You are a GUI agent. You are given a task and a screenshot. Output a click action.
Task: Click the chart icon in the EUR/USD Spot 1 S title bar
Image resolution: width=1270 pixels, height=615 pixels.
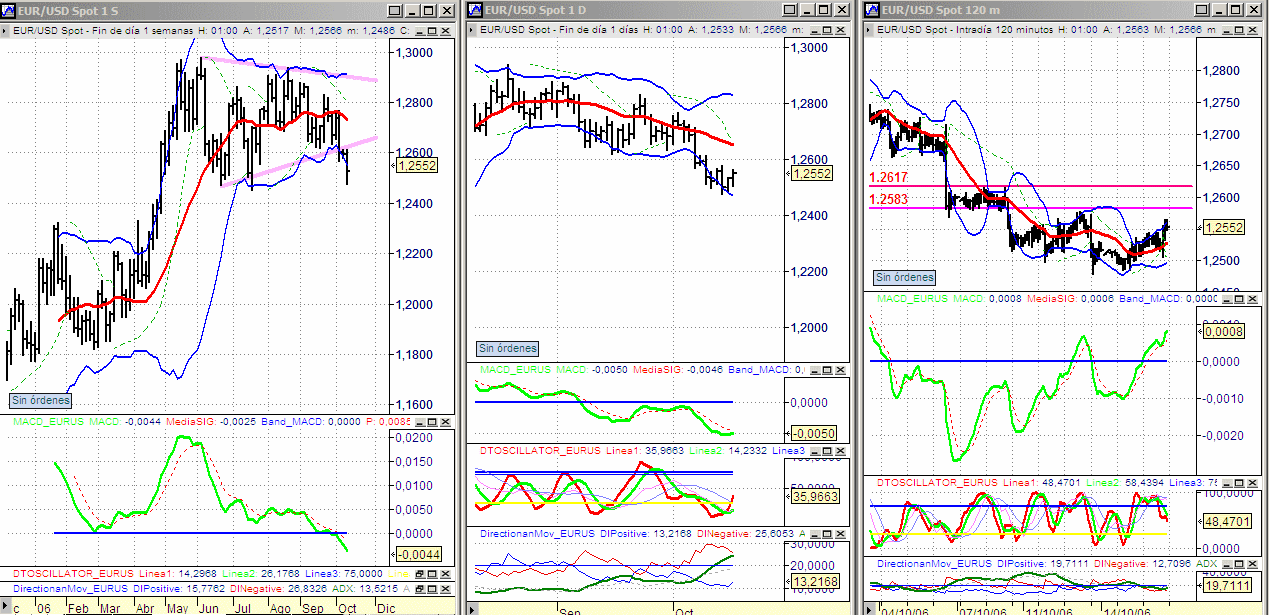9,10
